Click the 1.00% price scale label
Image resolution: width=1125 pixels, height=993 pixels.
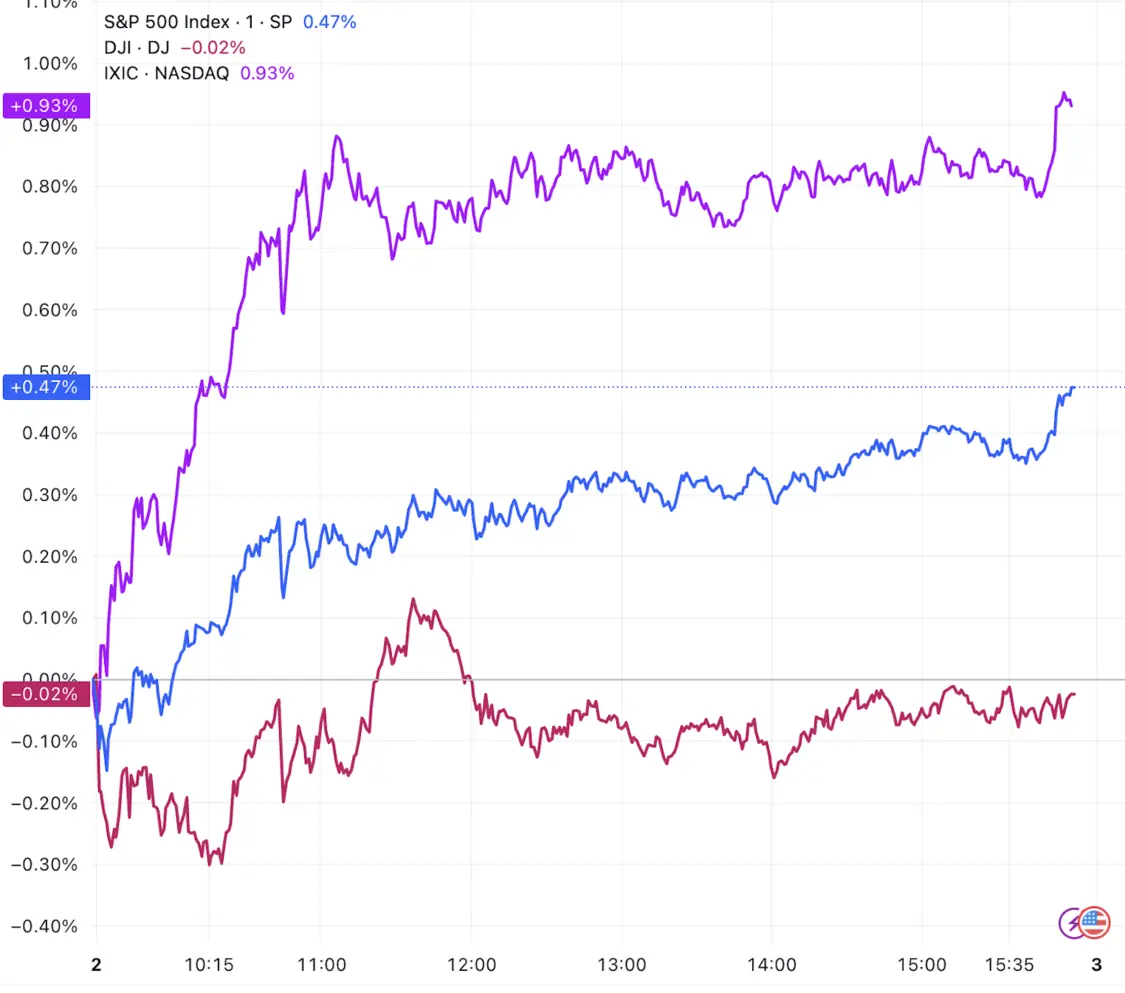point(52,64)
